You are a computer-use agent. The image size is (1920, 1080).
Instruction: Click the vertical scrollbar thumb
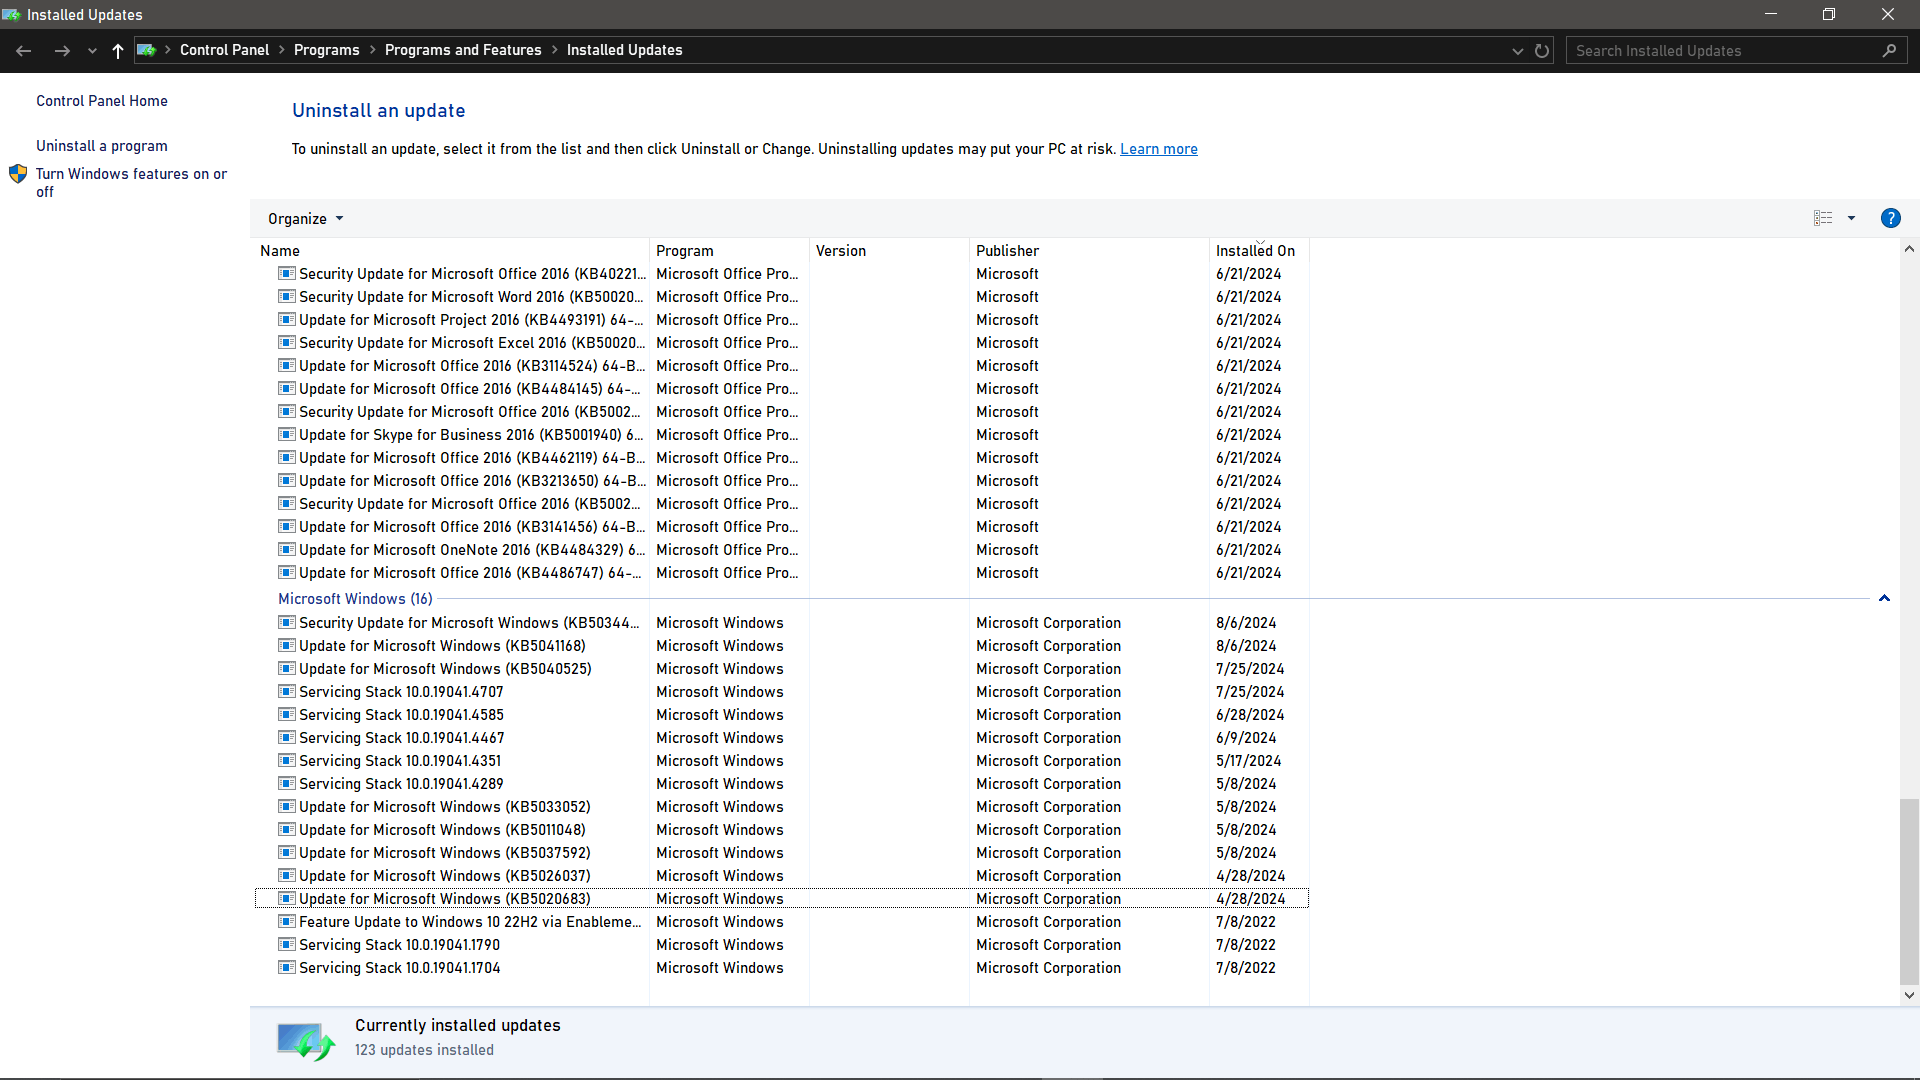coord(1909,890)
